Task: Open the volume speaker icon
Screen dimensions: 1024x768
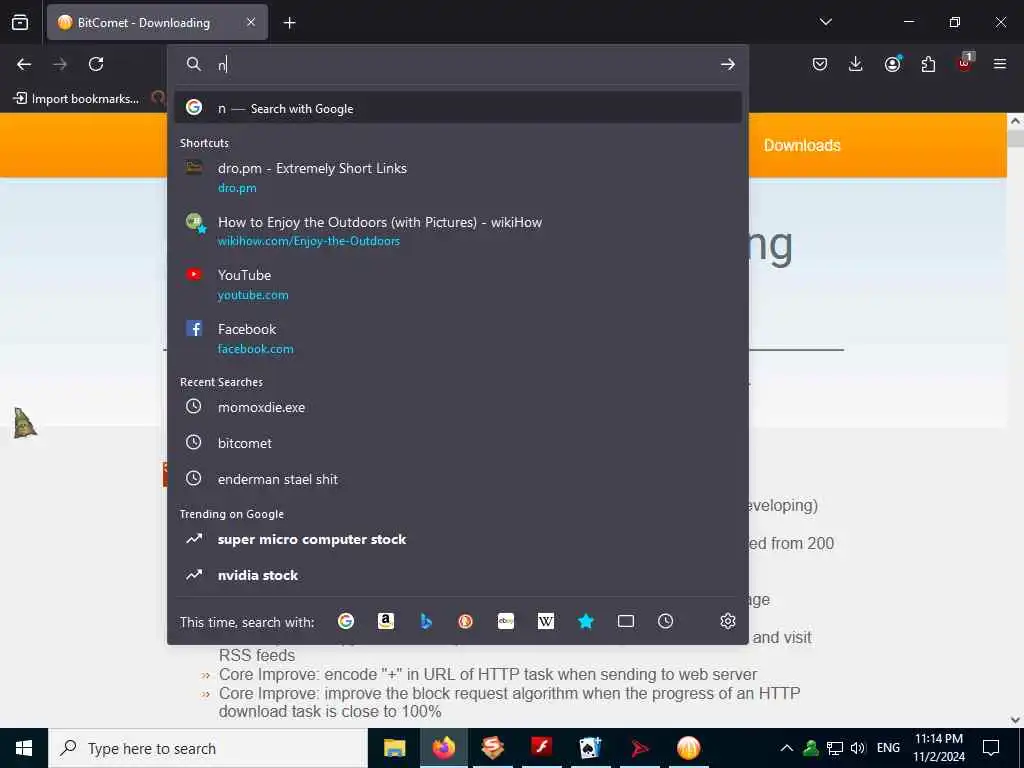Action: click(858, 748)
